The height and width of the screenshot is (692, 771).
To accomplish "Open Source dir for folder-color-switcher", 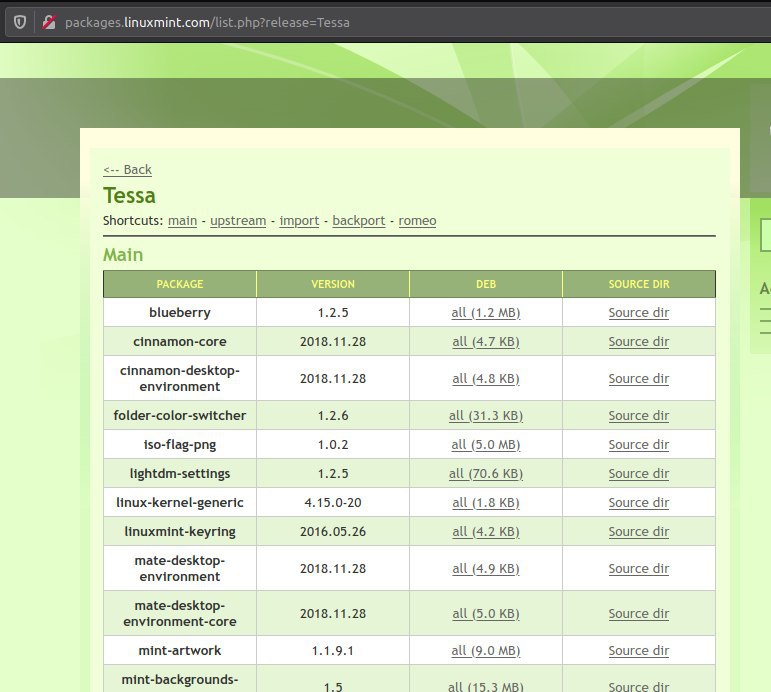I will pyautogui.click(x=638, y=415).
